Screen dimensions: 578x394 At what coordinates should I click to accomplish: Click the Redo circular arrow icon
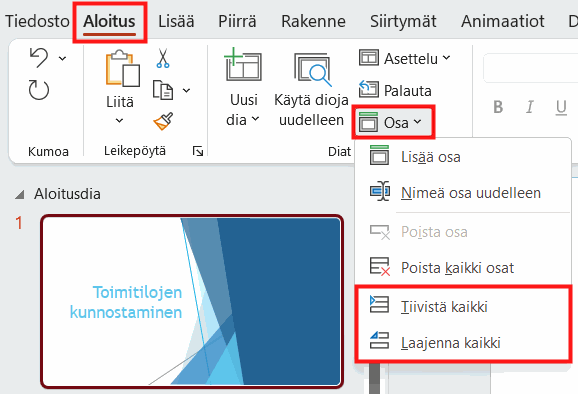(x=39, y=90)
